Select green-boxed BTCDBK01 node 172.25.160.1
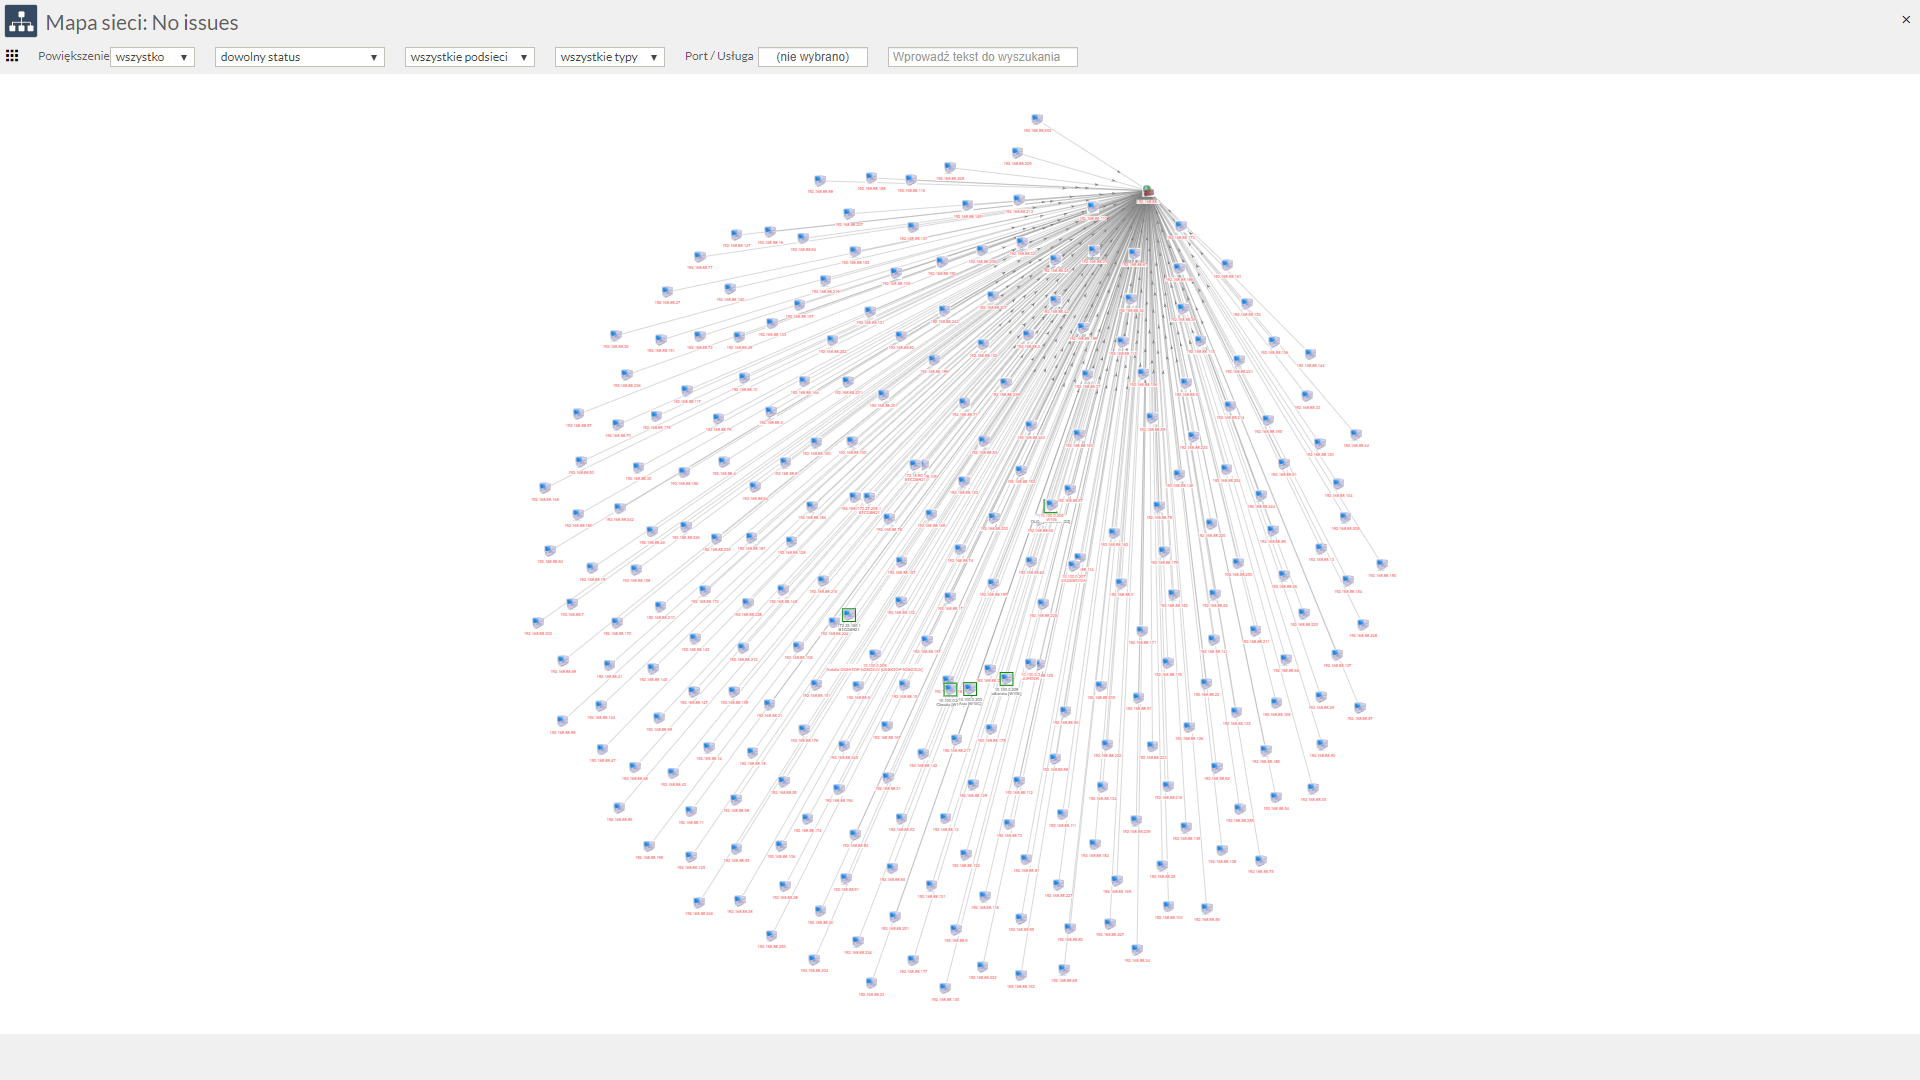The width and height of the screenshot is (1920, 1080). pyautogui.click(x=849, y=615)
